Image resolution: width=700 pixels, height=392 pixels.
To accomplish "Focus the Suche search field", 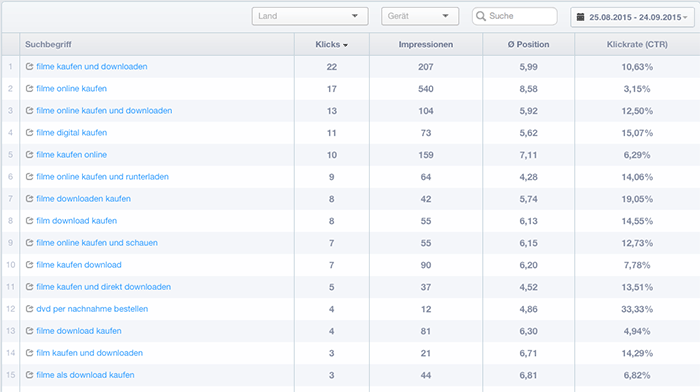I will coord(515,16).
